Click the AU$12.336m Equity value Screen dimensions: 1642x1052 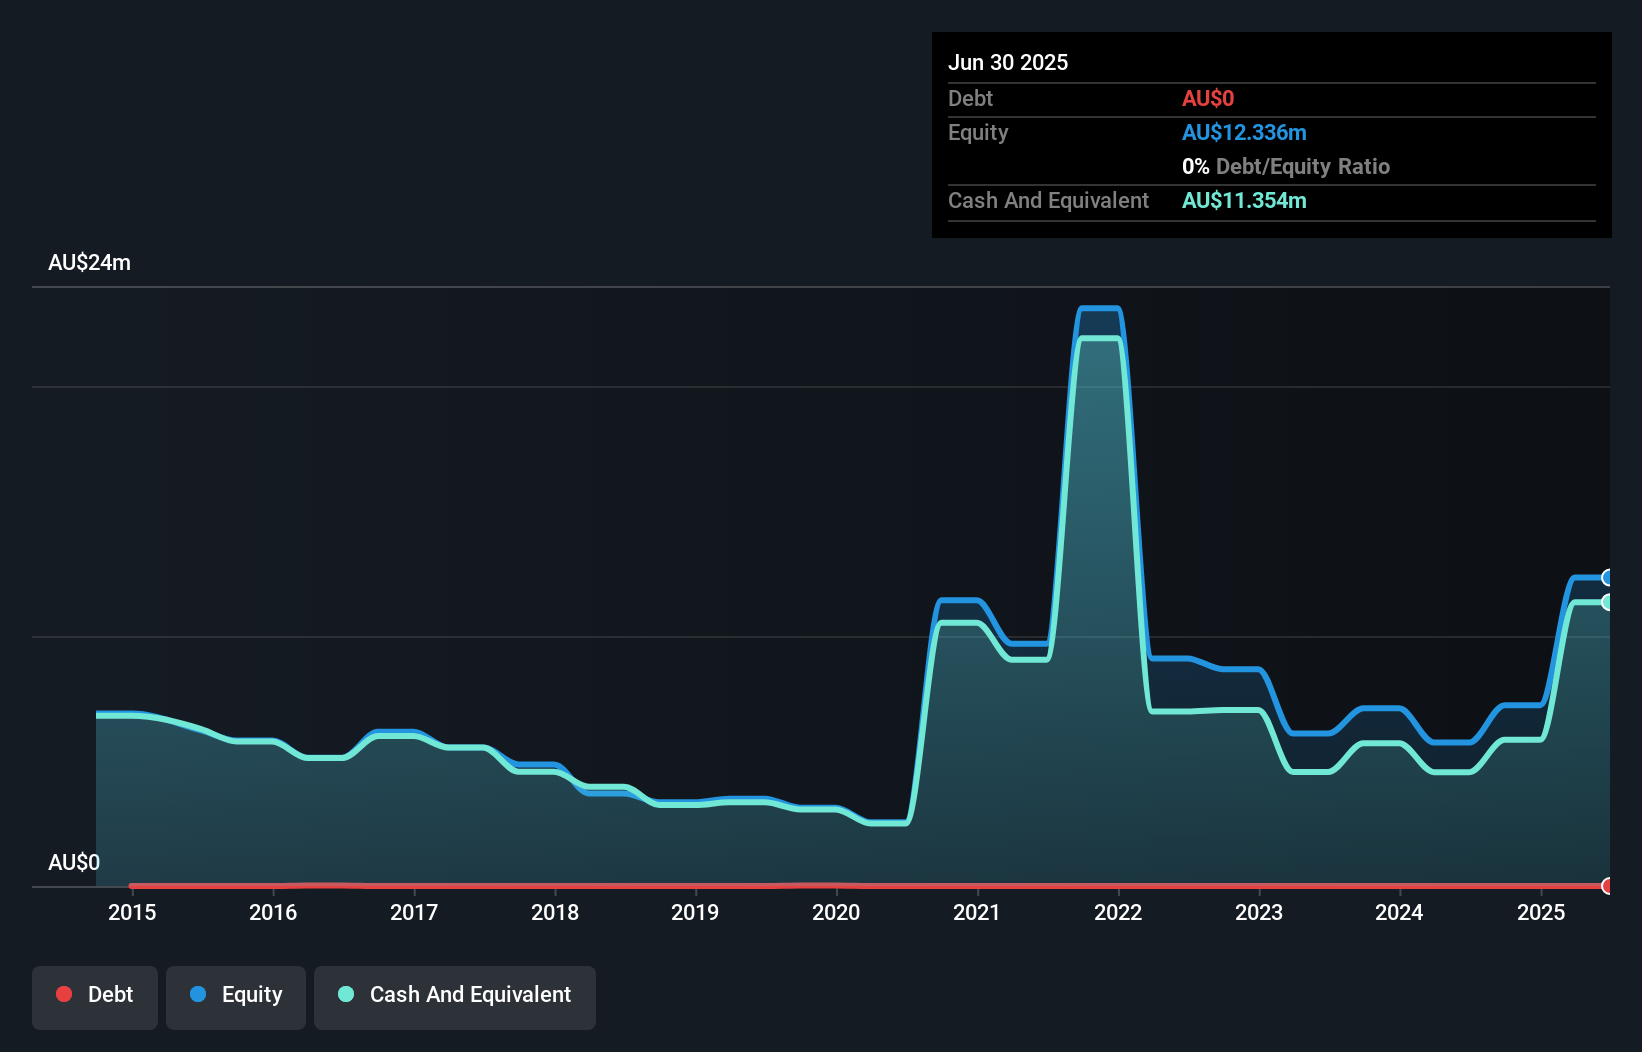1245,132
